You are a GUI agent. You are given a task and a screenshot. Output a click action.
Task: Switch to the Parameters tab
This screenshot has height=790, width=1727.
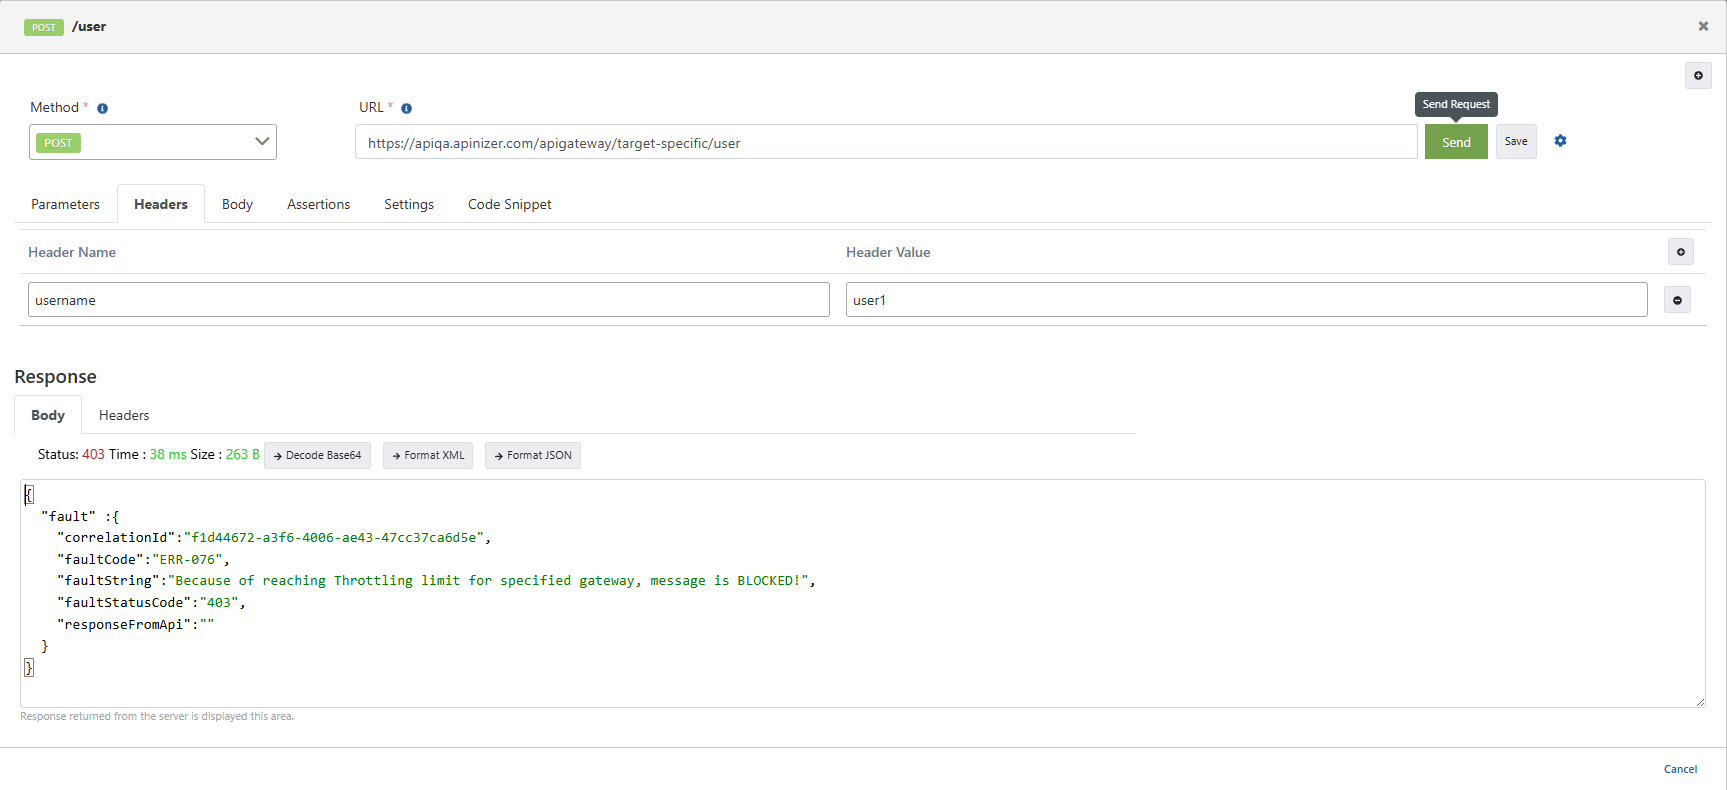pos(65,204)
